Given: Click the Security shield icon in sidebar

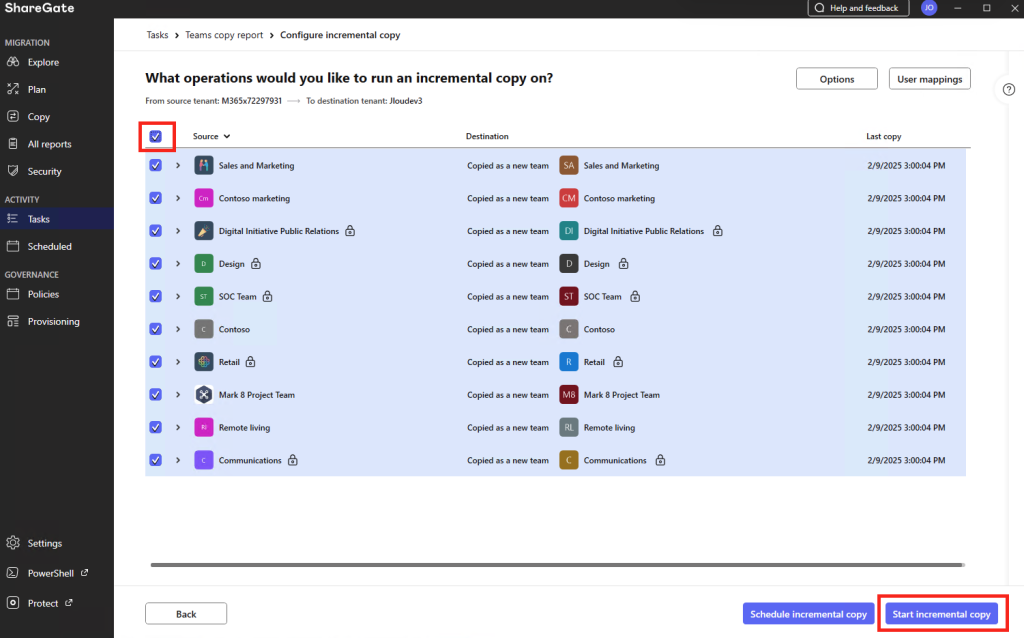Looking at the screenshot, I should [x=13, y=171].
